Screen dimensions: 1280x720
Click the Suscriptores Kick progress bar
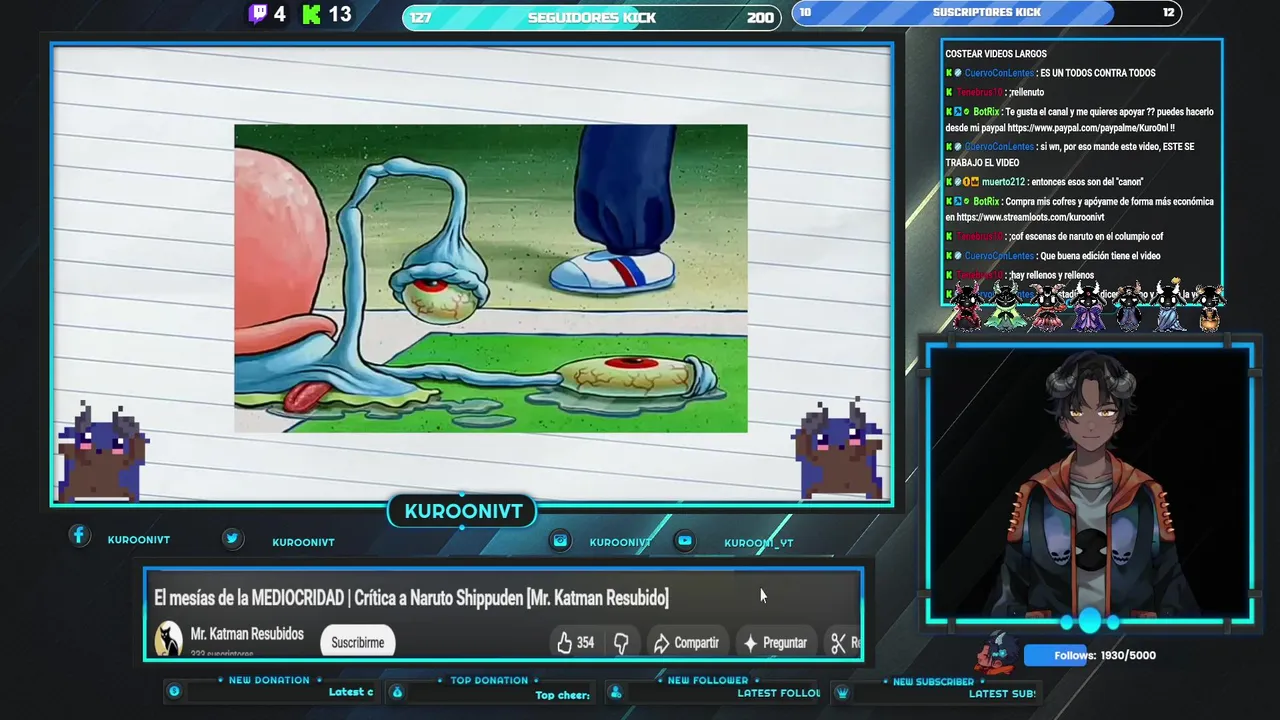tap(987, 13)
